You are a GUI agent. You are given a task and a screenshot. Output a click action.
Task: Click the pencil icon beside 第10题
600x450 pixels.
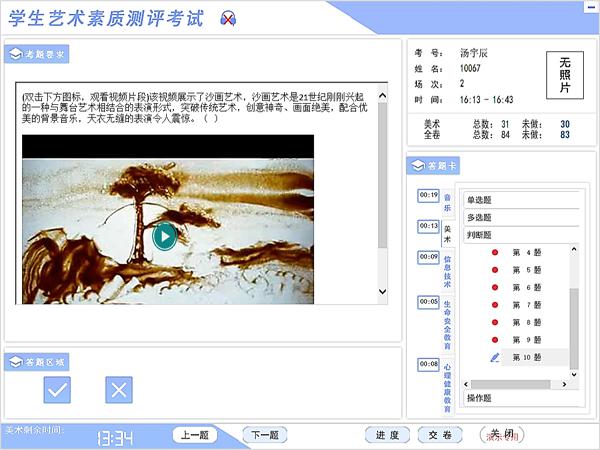click(x=494, y=357)
